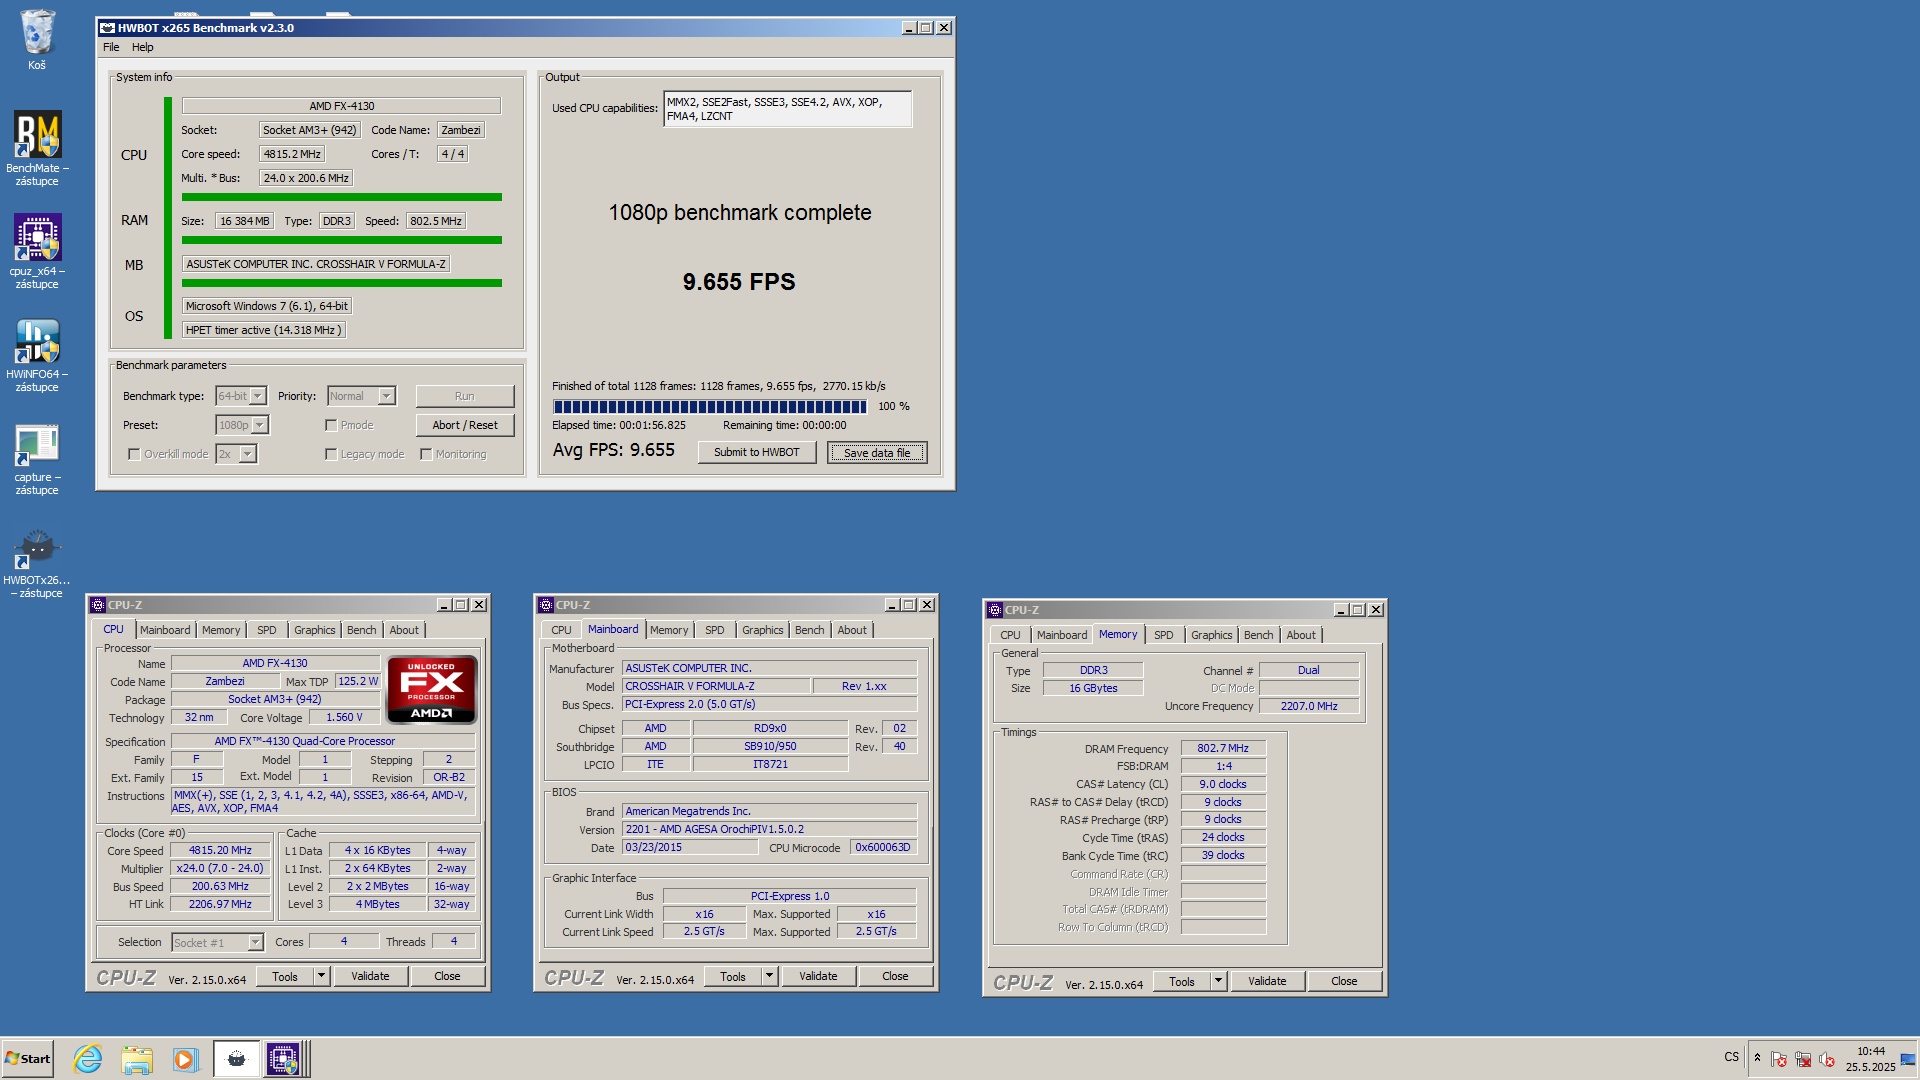Image resolution: width=1920 pixels, height=1080 pixels.
Task: Click Validate in CPU-Z Memory window
Action: (x=1267, y=981)
